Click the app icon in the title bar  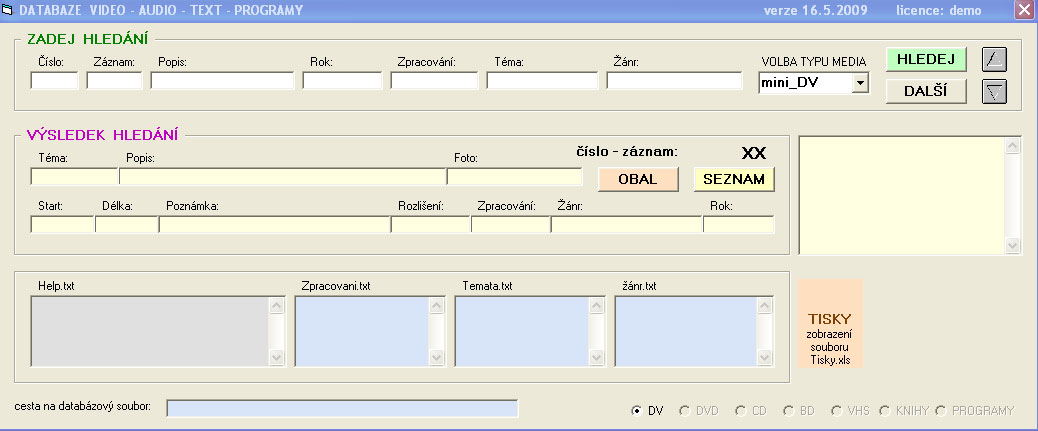[8, 10]
